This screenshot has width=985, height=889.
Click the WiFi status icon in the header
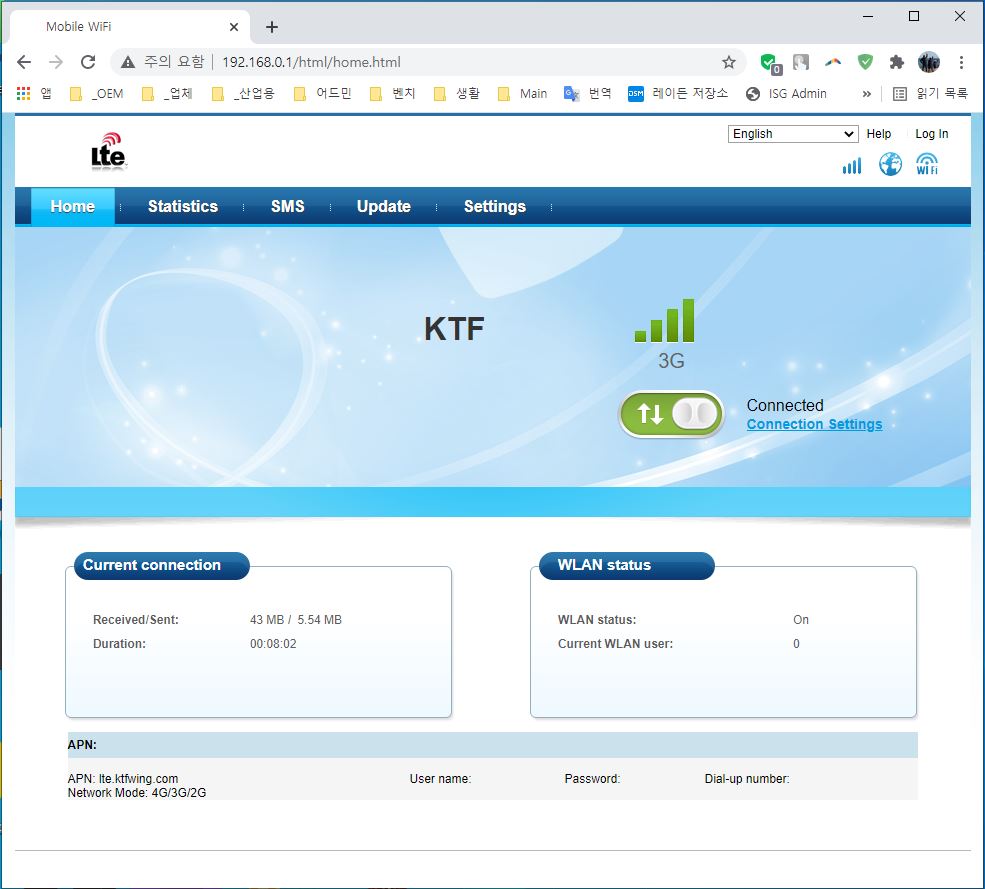coord(927,164)
